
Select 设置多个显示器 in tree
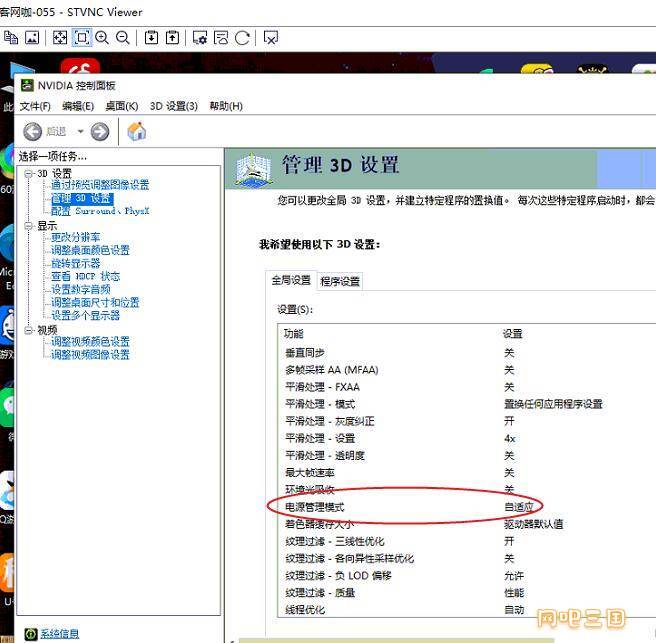[x=85, y=315]
